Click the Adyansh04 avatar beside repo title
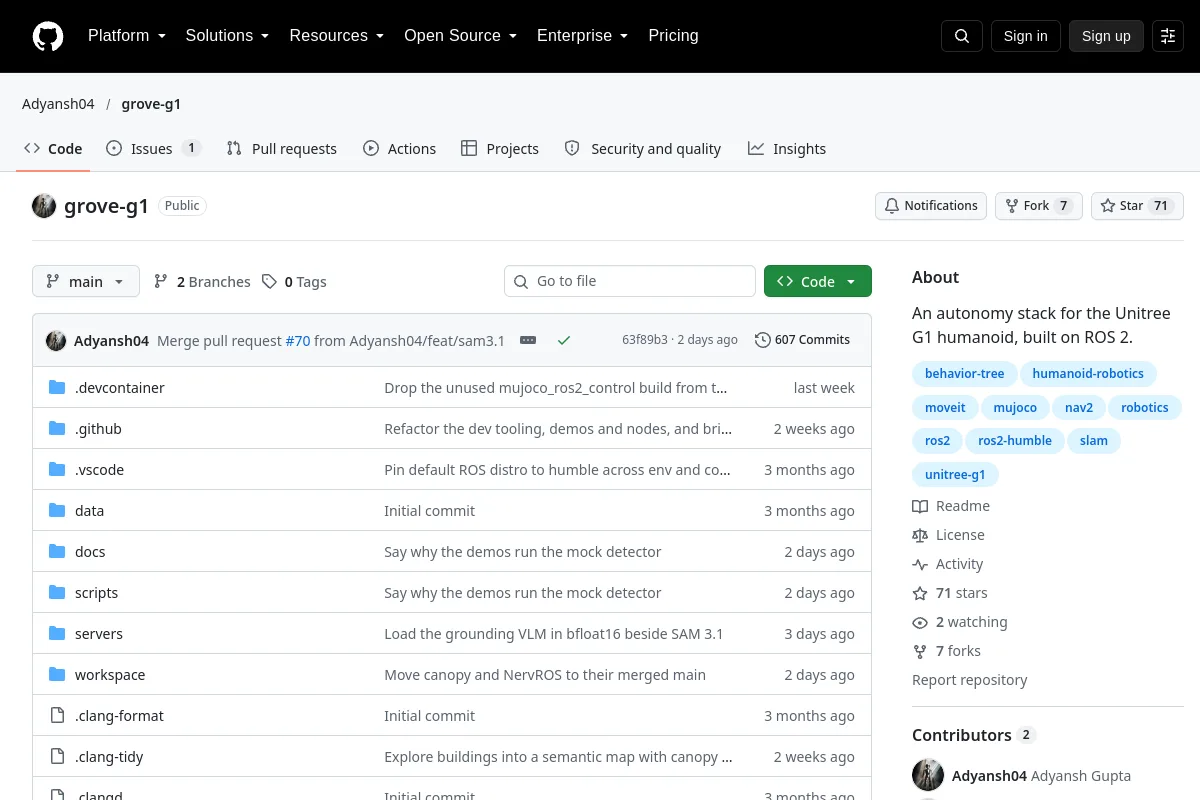Screen dimensions: 1200x800 click(44, 206)
